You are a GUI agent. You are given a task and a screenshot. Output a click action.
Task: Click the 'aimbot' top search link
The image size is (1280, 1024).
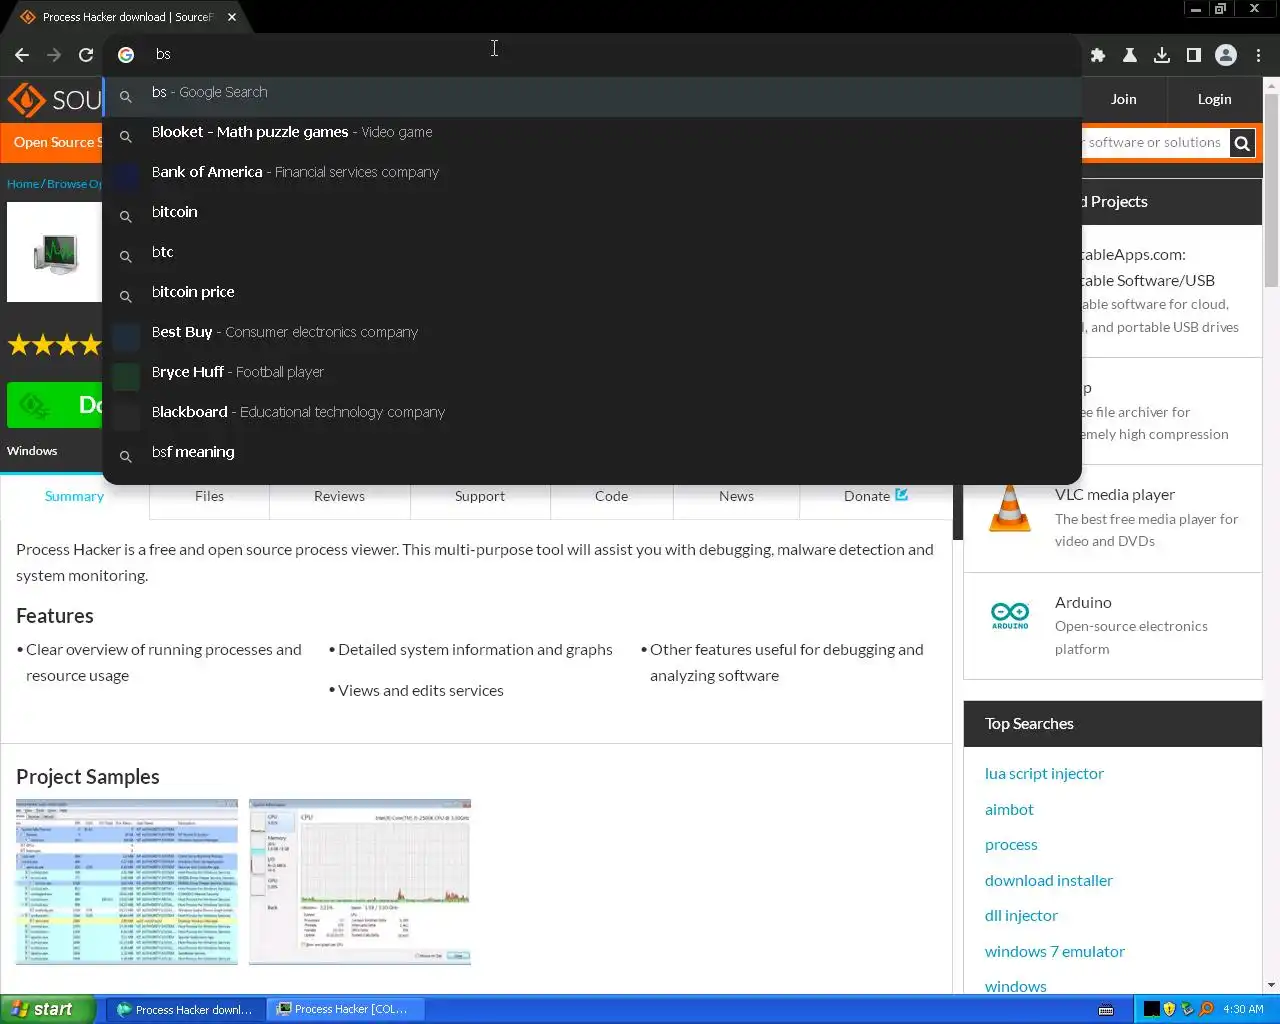(1009, 810)
